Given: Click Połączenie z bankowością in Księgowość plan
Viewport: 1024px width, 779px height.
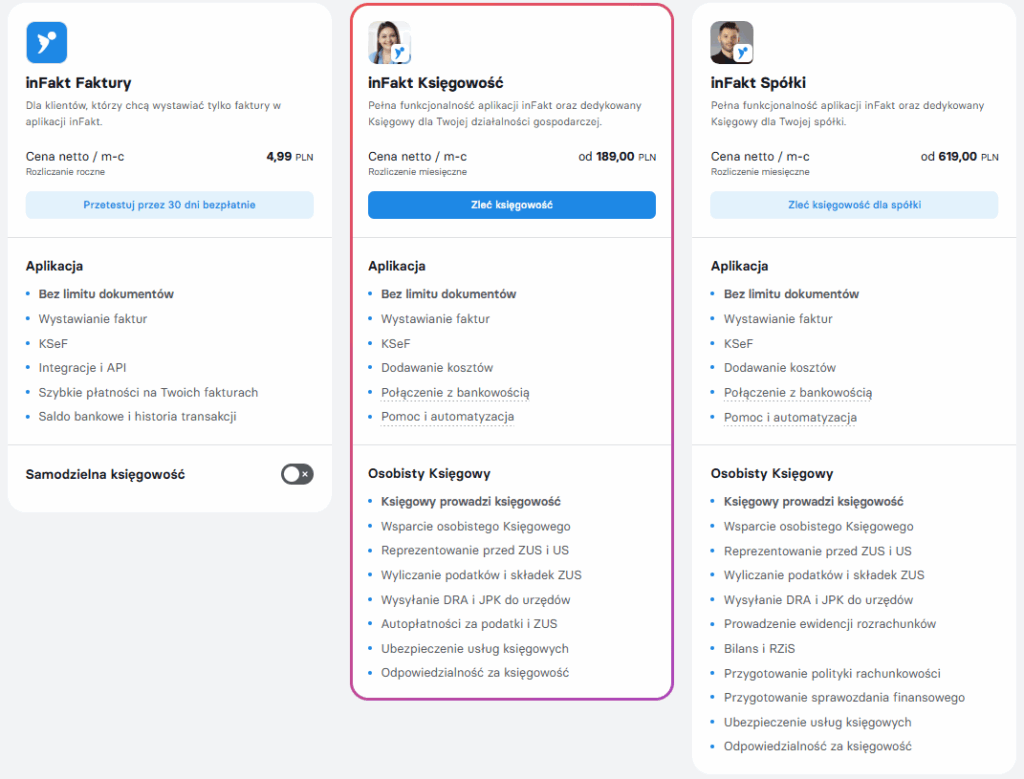Looking at the screenshot, I should tap(455, 393).
